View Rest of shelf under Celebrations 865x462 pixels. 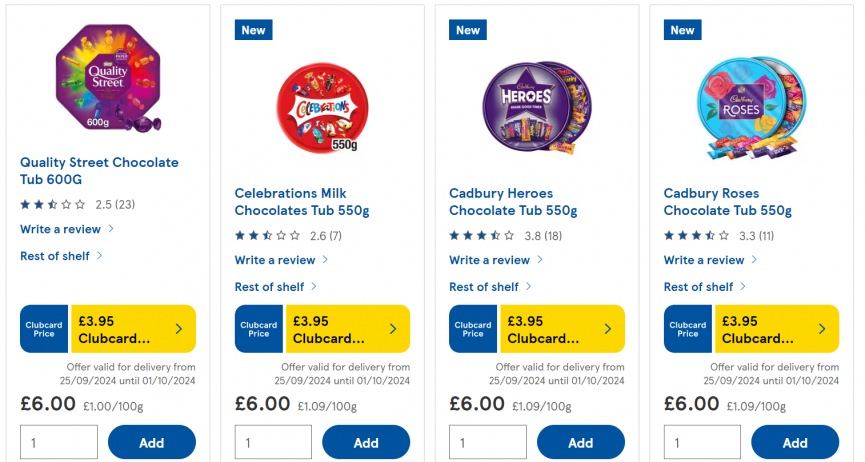[x=270, y=287]
